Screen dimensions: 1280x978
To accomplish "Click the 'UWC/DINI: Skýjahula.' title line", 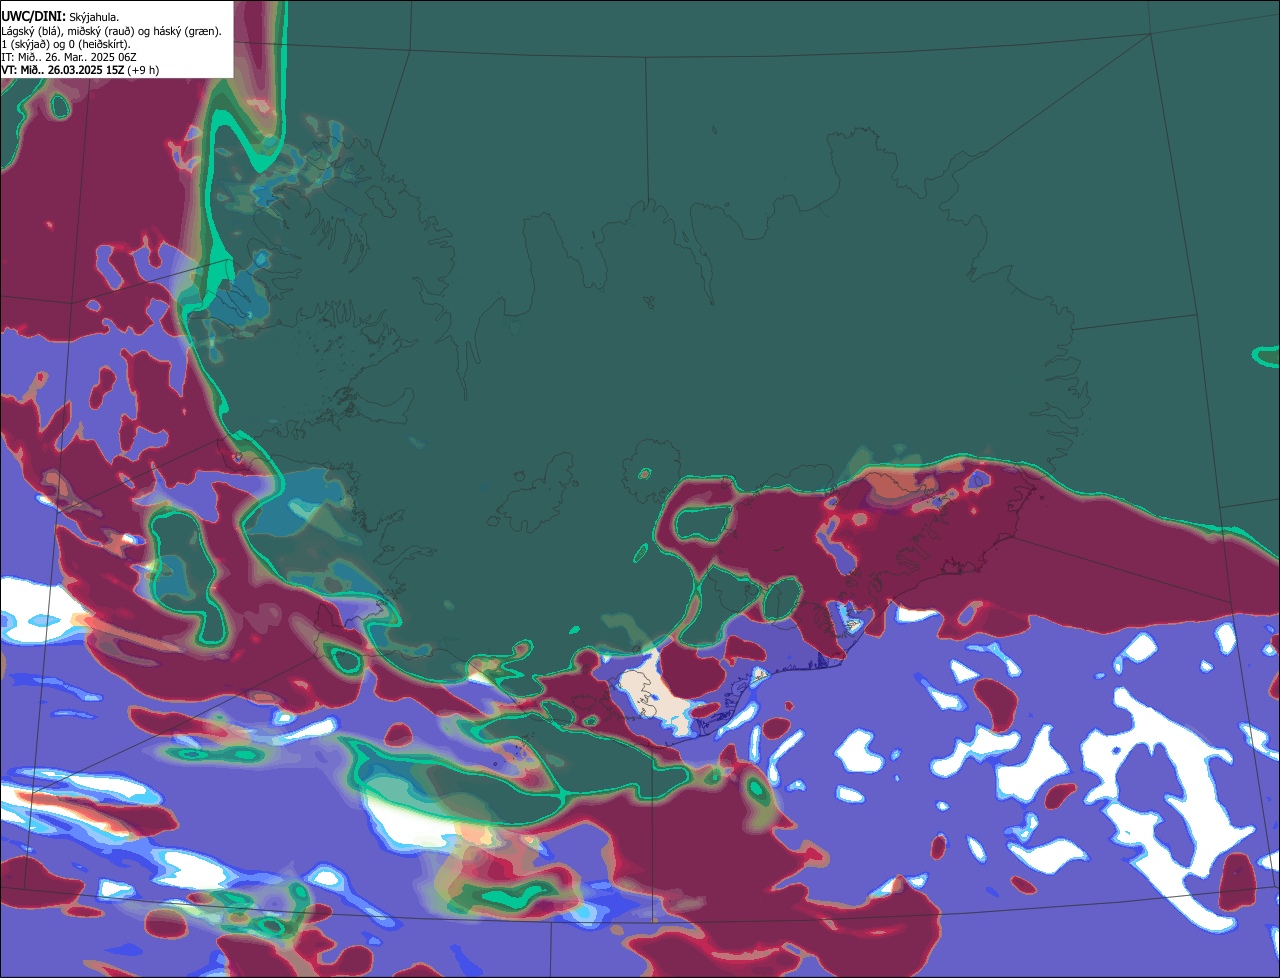I will point(60,16).
